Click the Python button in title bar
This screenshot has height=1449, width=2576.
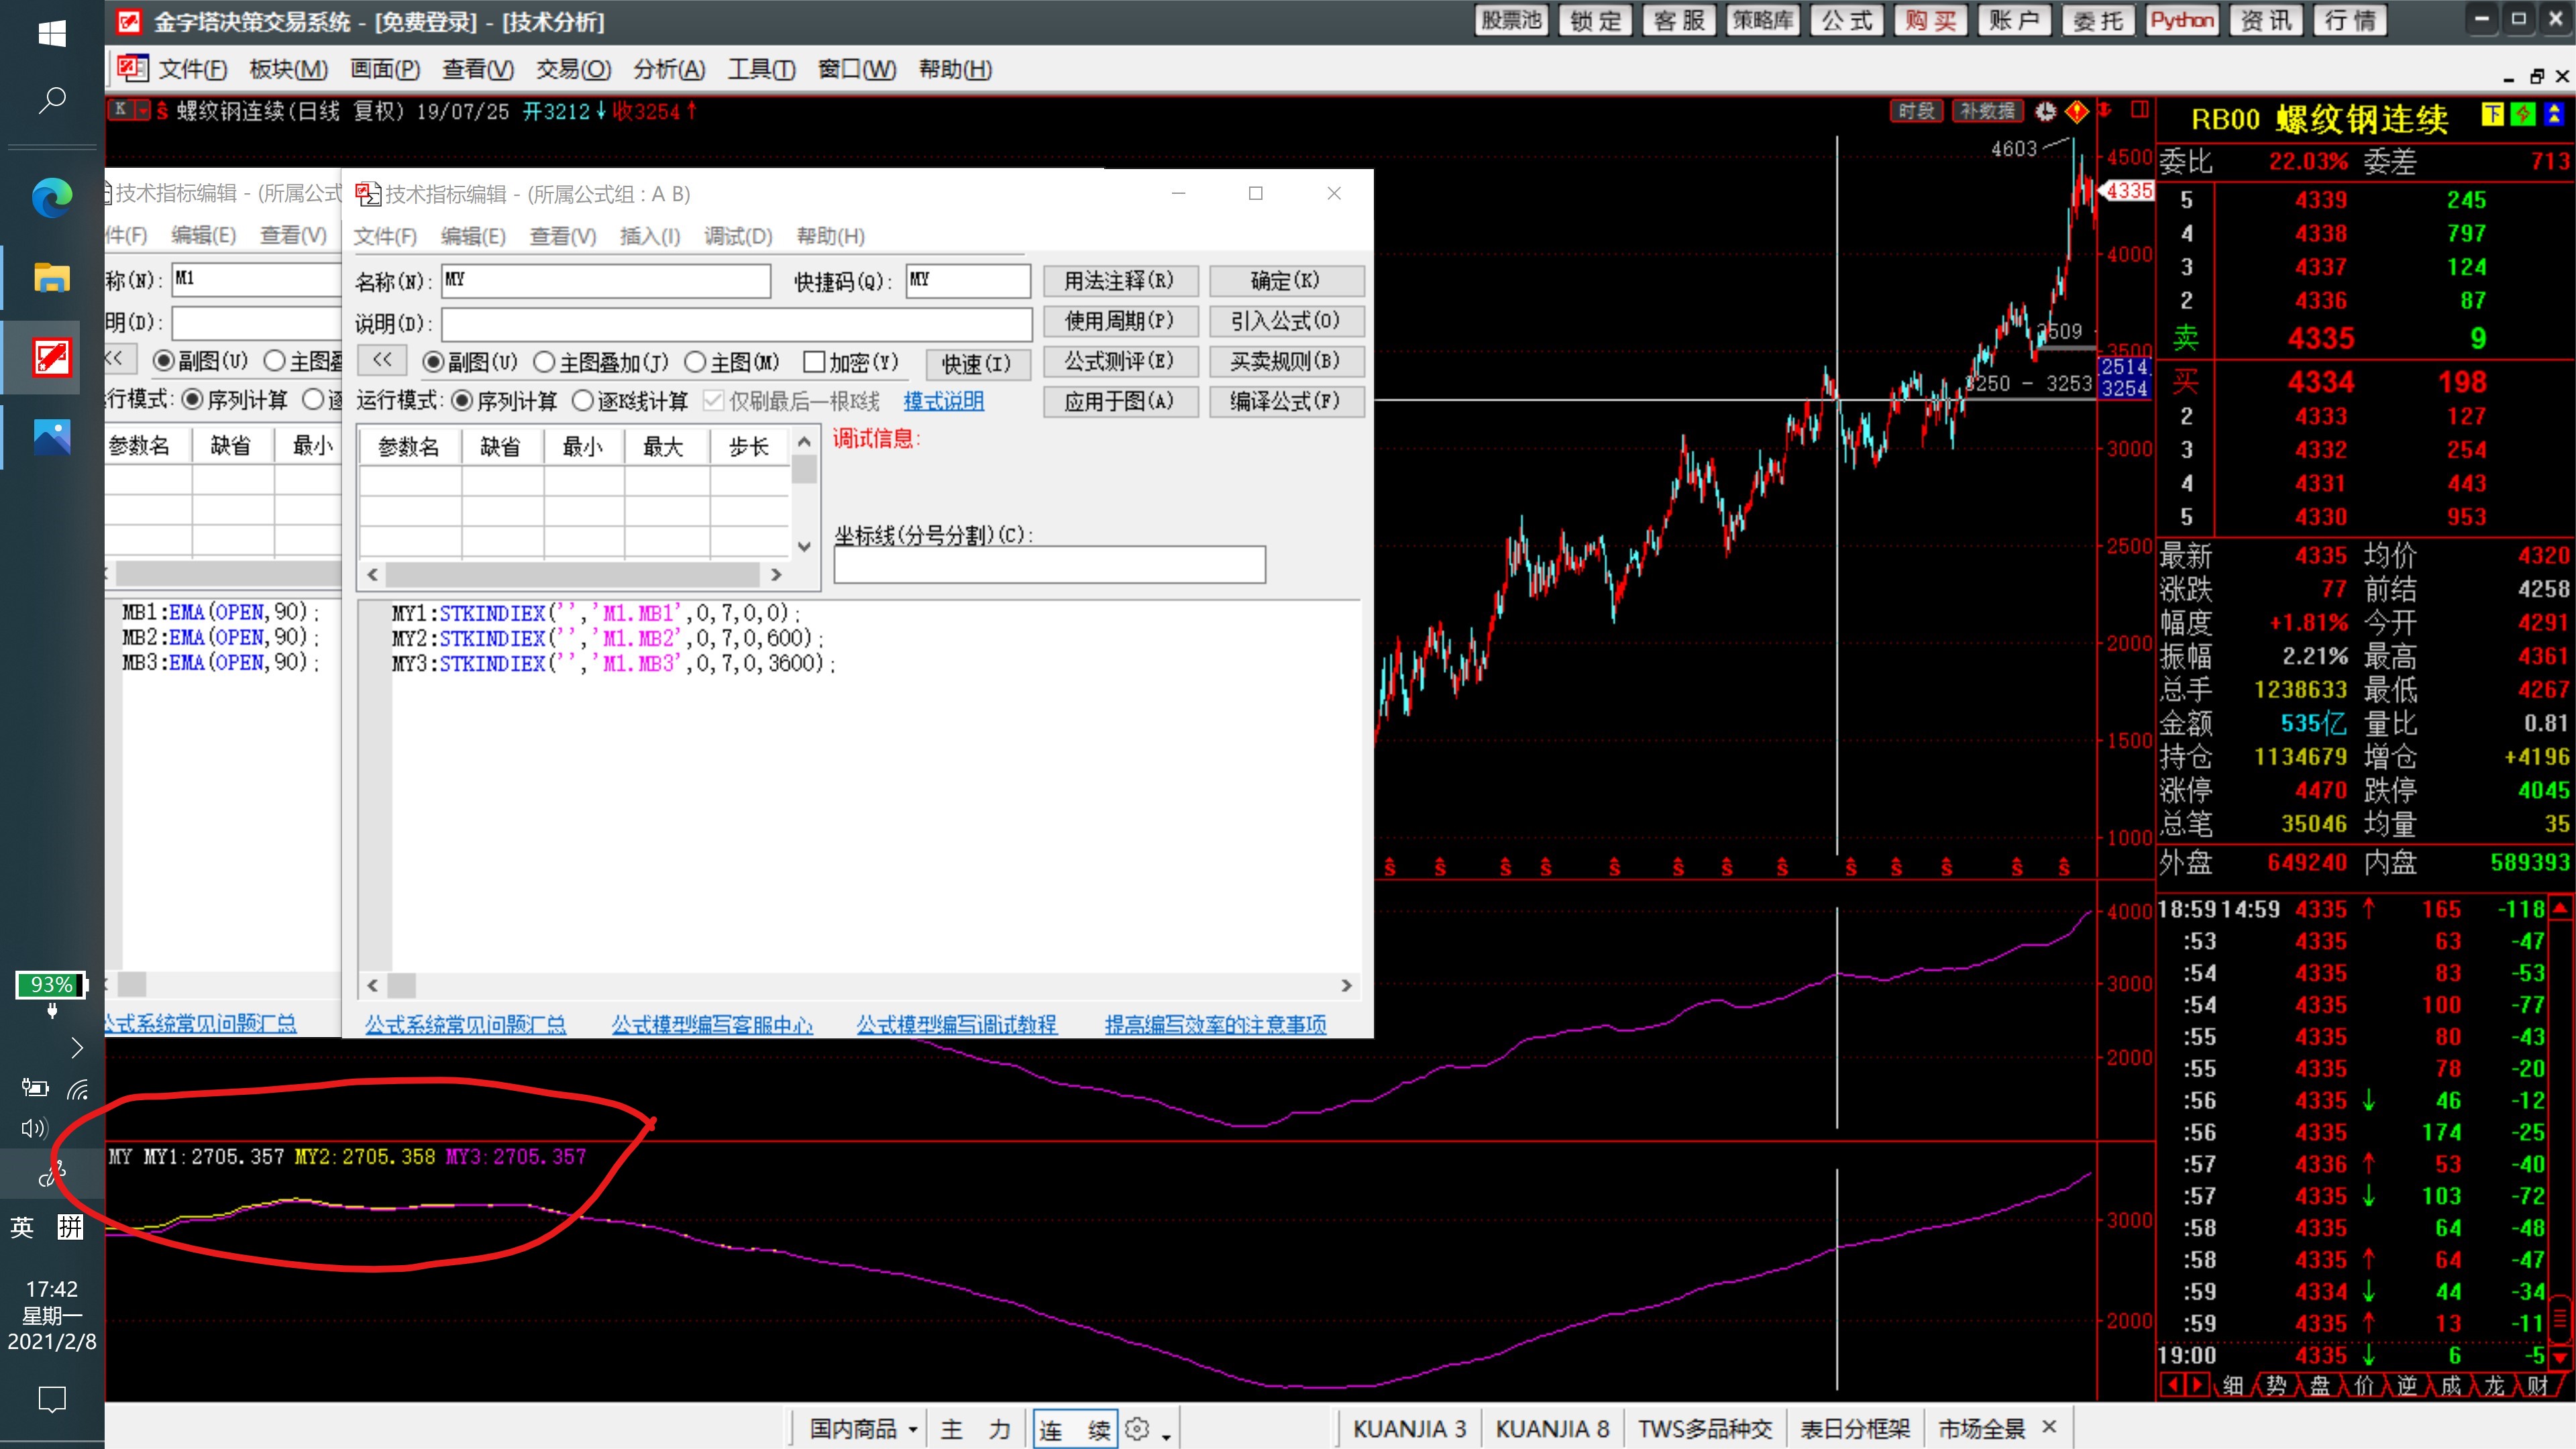pos(2181,21)
